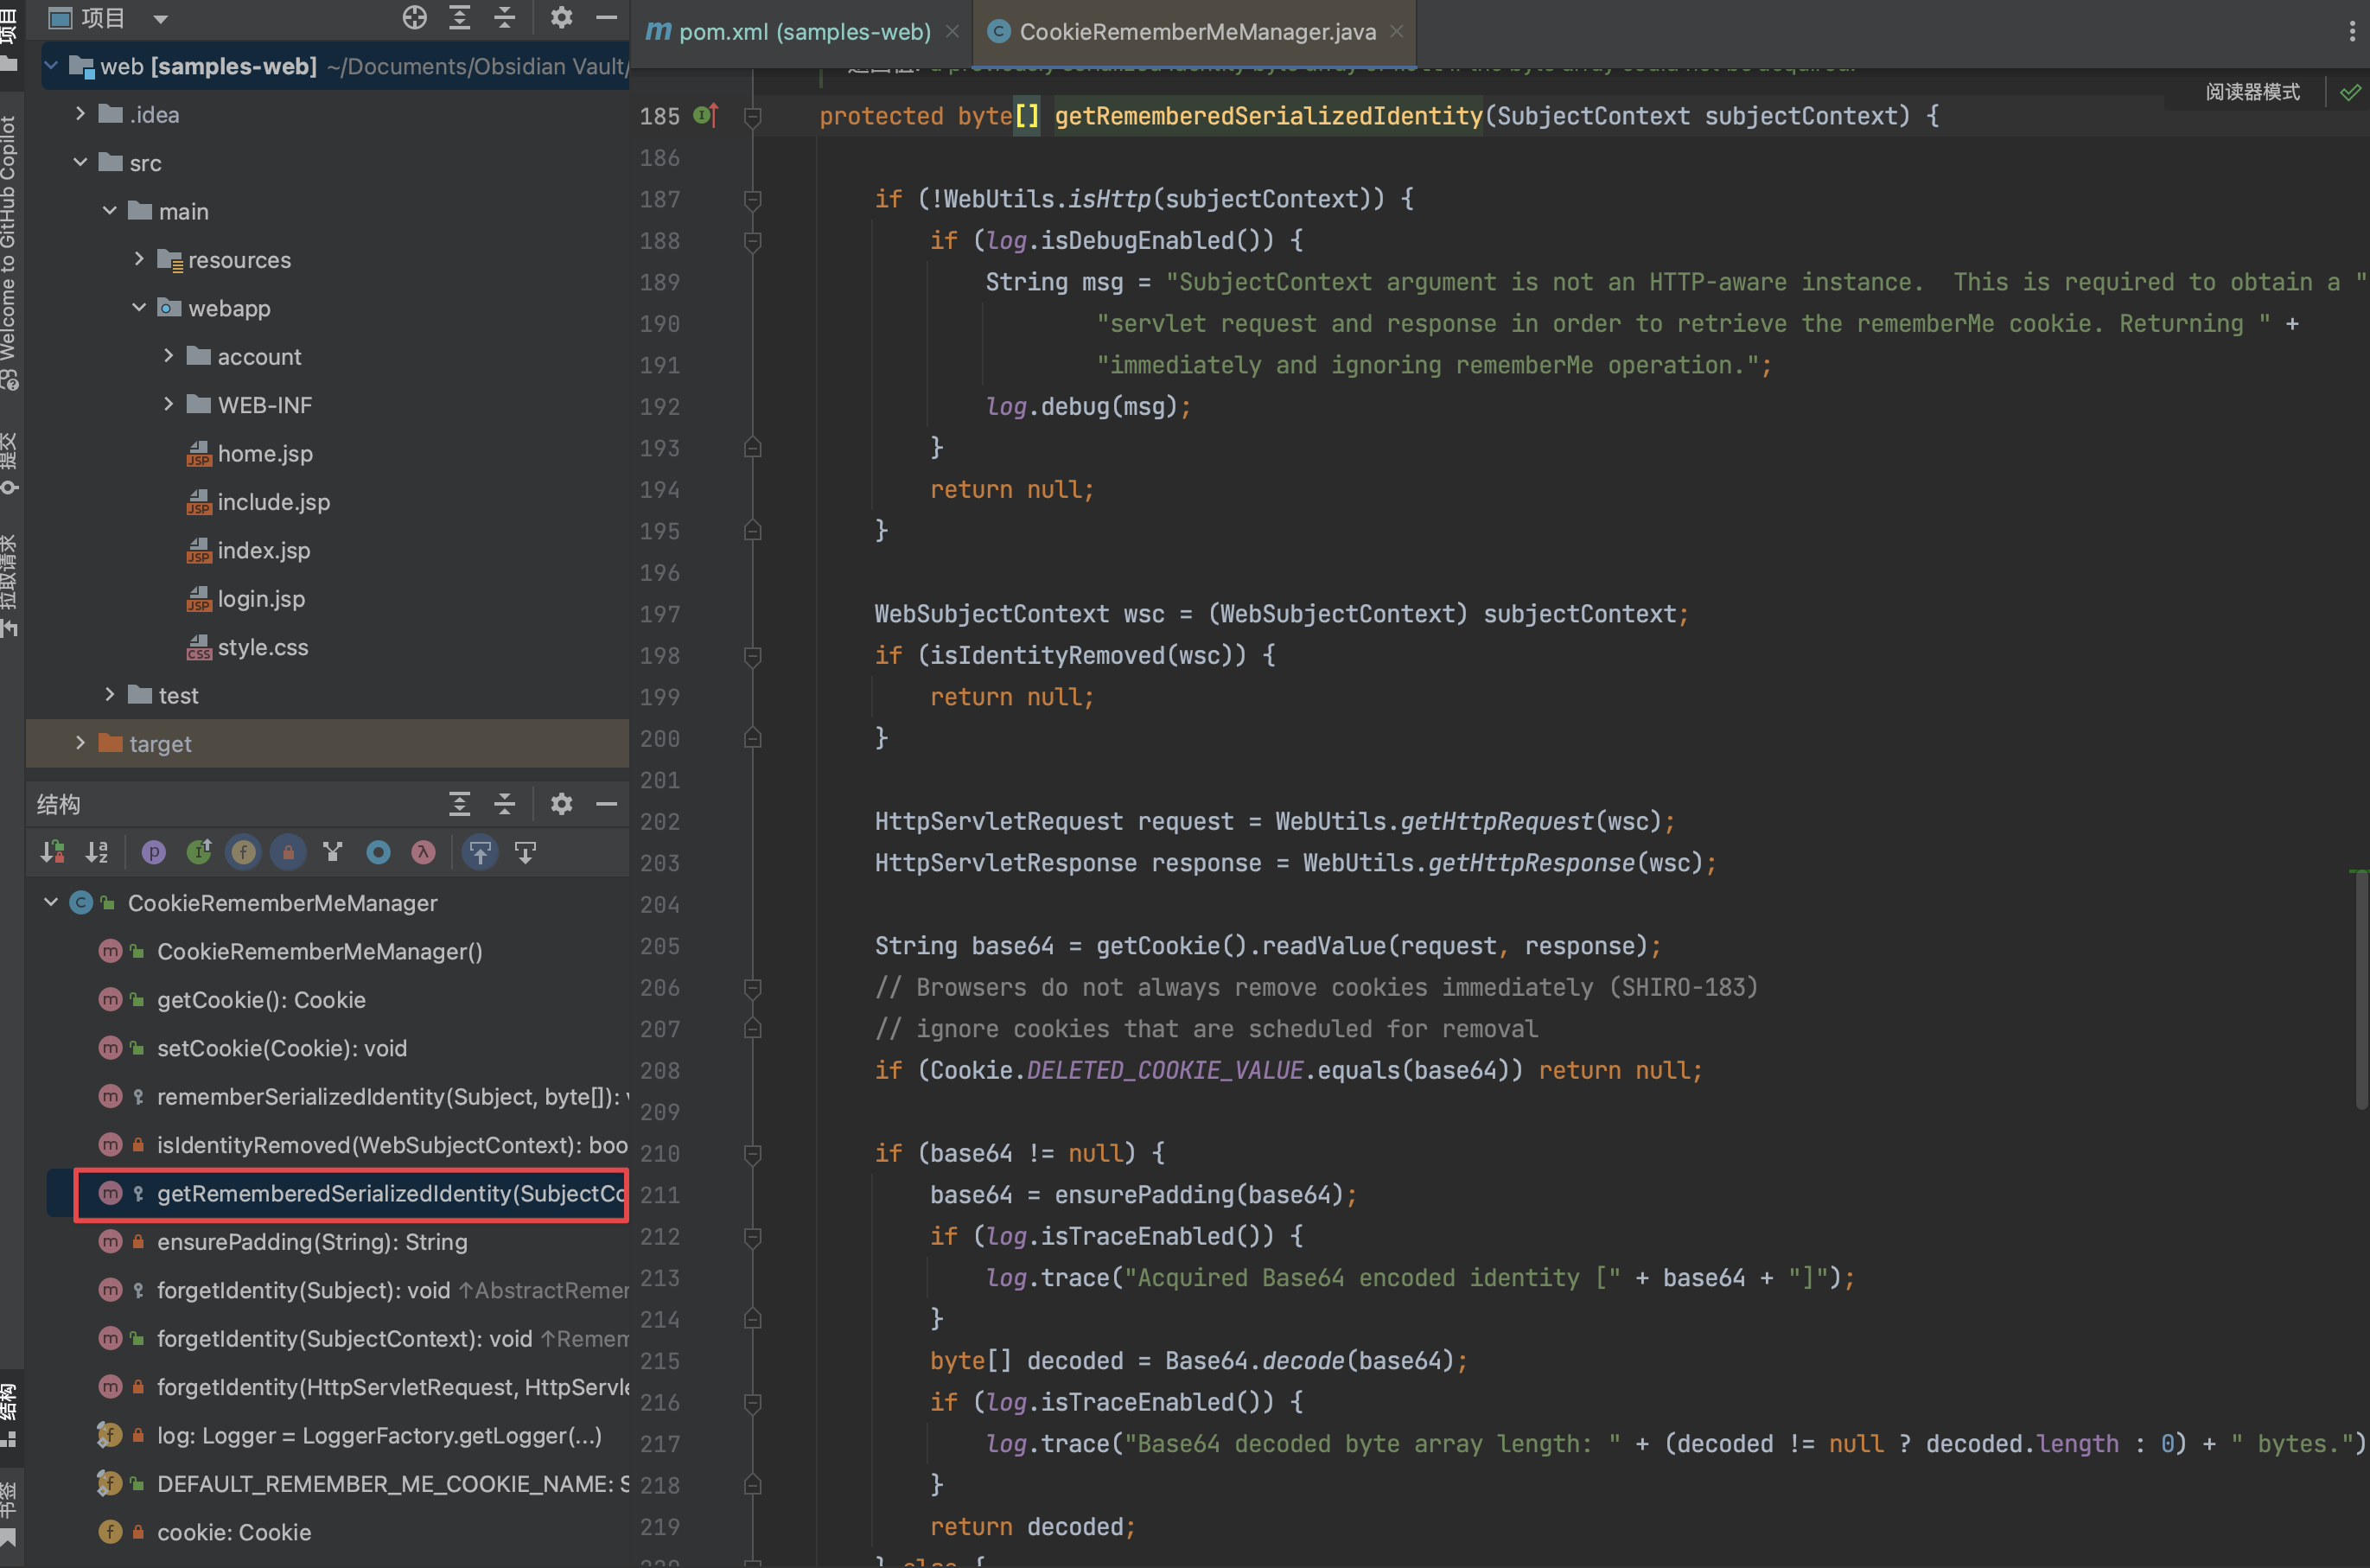Collapse all nodes in the 结构 panel
The image size is (2370, 1568).
click(505, 803)
